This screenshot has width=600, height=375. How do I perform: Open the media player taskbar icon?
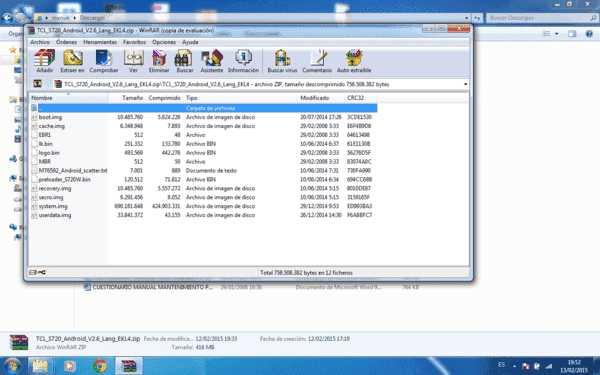point(70,366)
